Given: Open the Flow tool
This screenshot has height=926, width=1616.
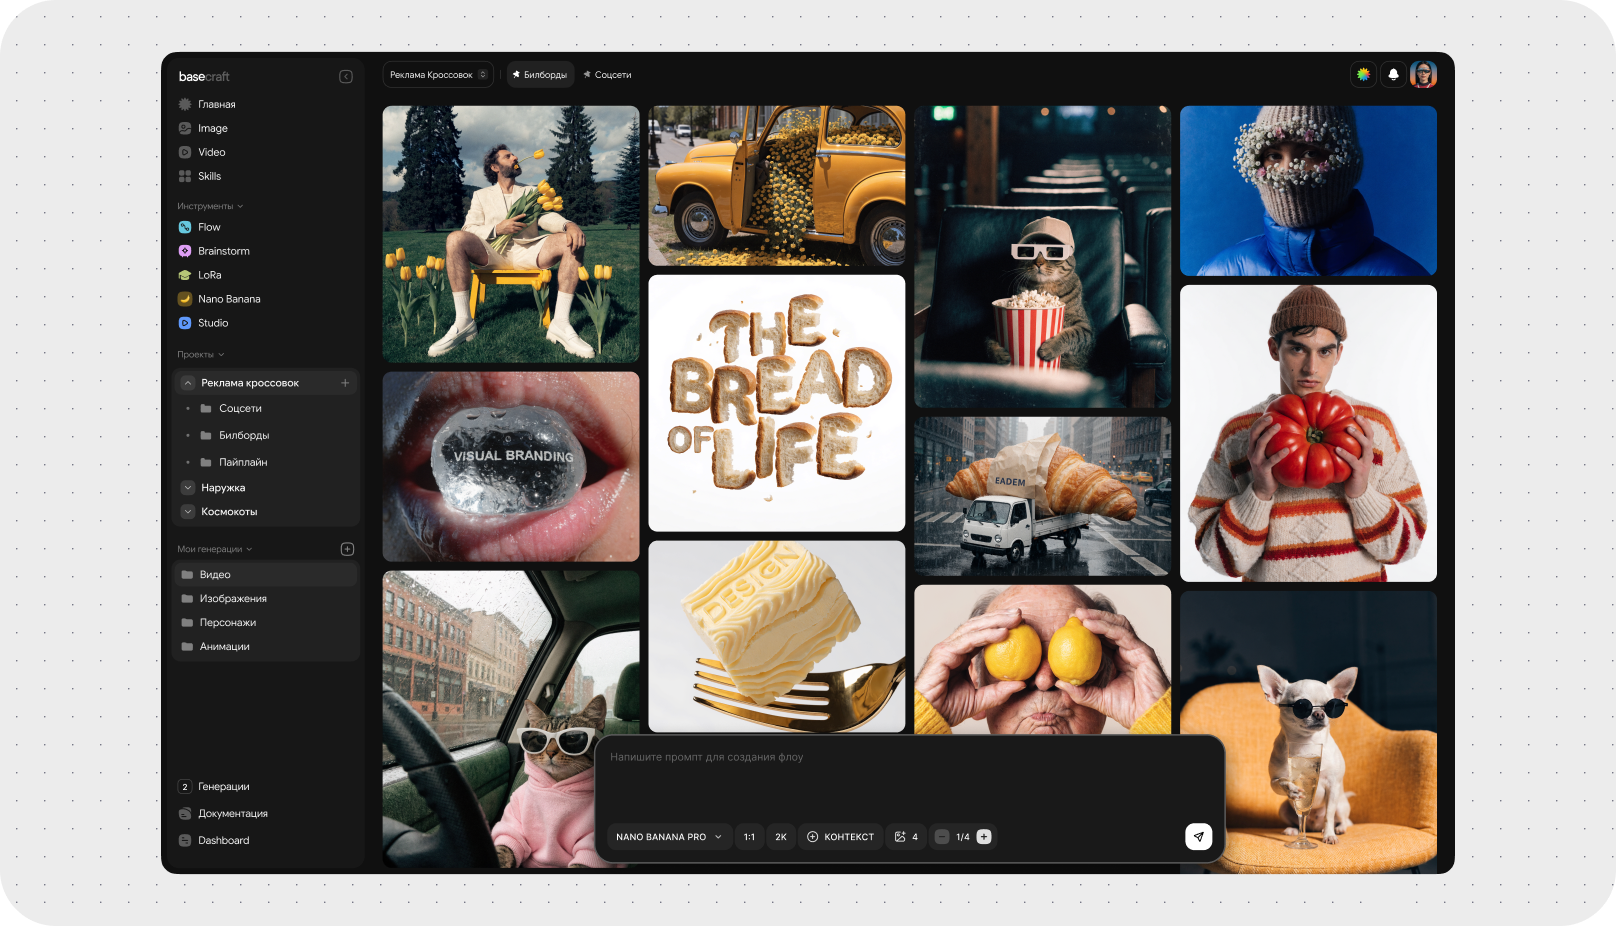Looking at the screenshot, I should (x=208, y=227).
